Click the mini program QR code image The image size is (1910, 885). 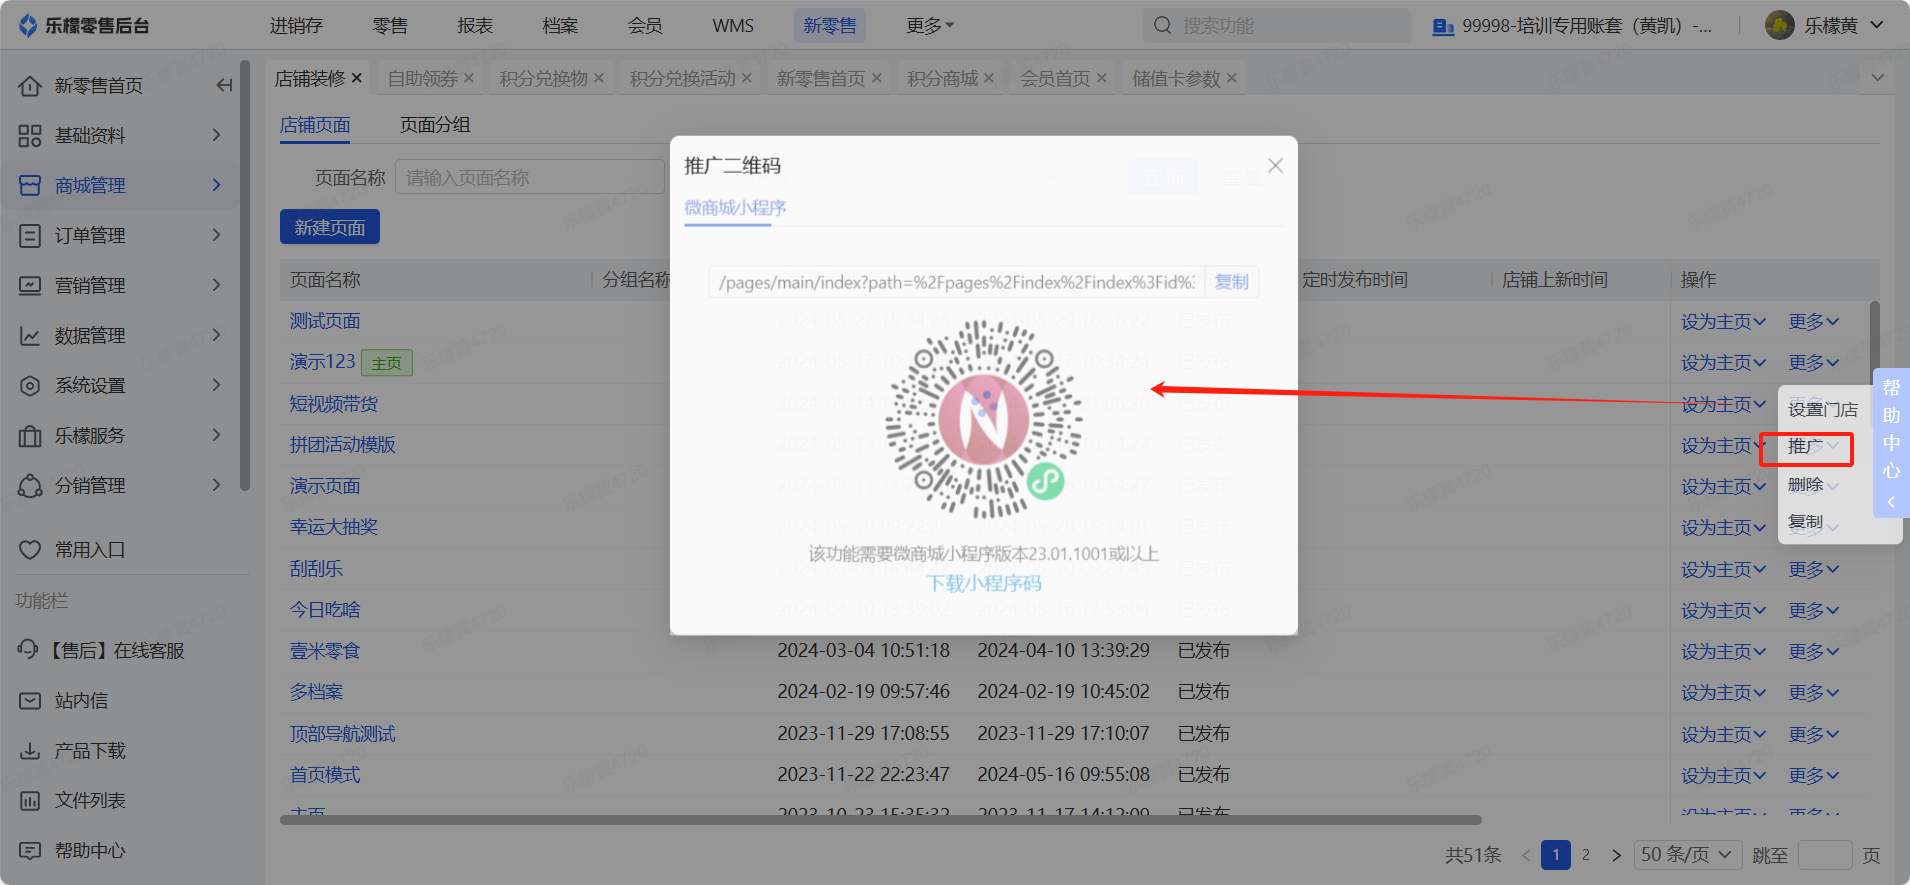click(x=984, y=419)
